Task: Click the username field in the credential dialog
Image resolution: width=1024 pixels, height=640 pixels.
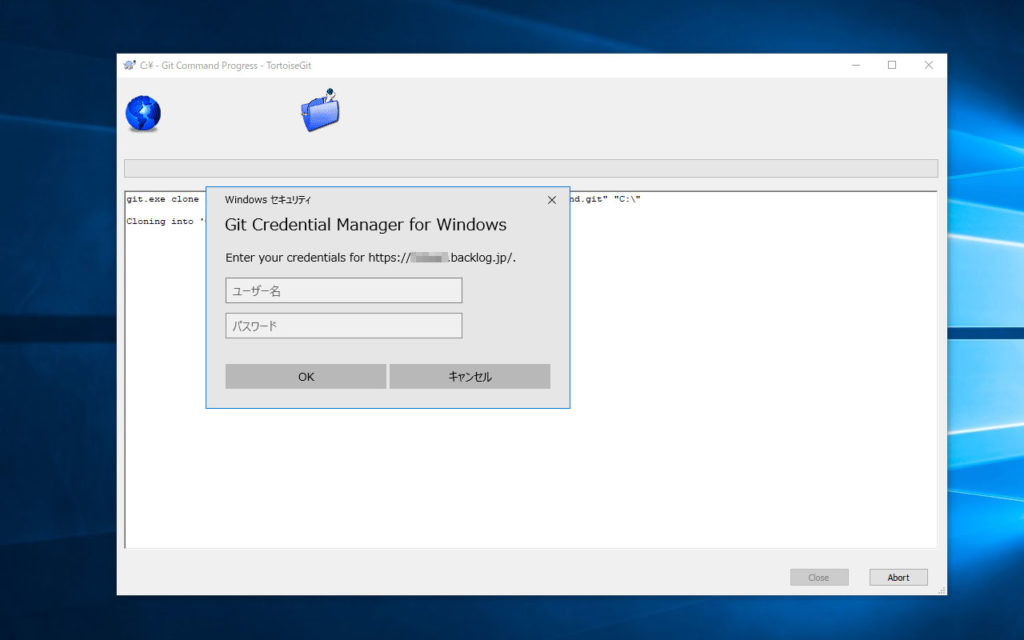Action: tap(344, 290)
